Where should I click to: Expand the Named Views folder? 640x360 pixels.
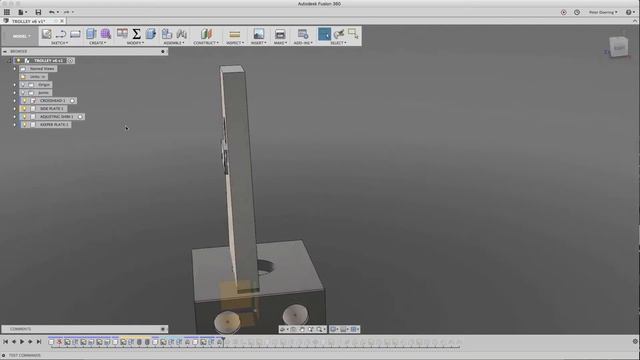point(15,69)
